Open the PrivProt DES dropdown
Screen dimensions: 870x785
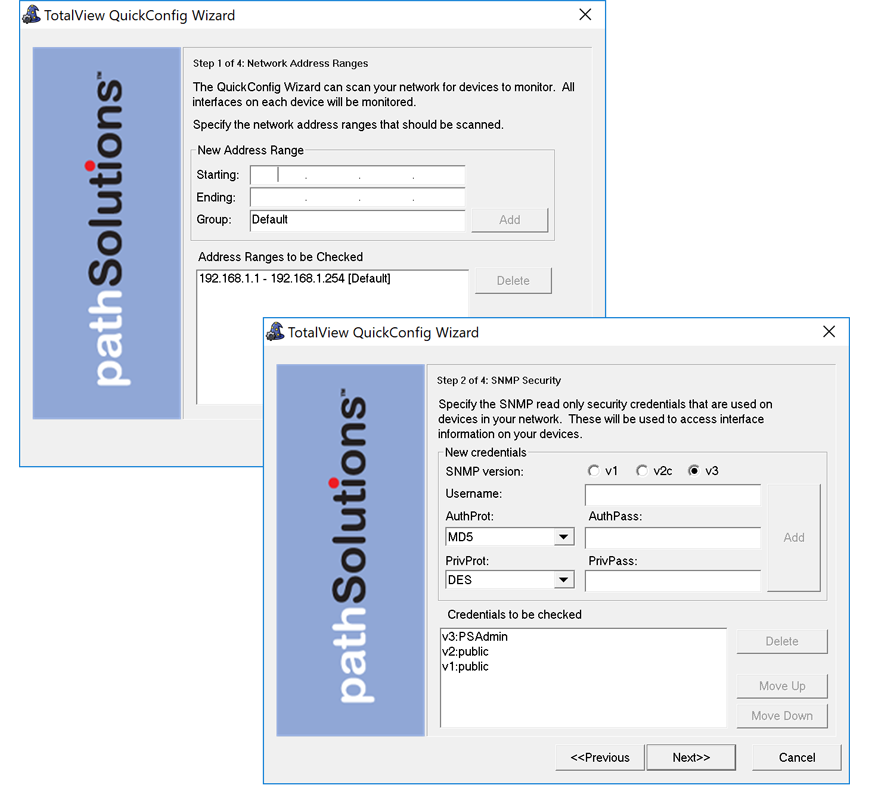pyautogui.click(x=564, y=580)
